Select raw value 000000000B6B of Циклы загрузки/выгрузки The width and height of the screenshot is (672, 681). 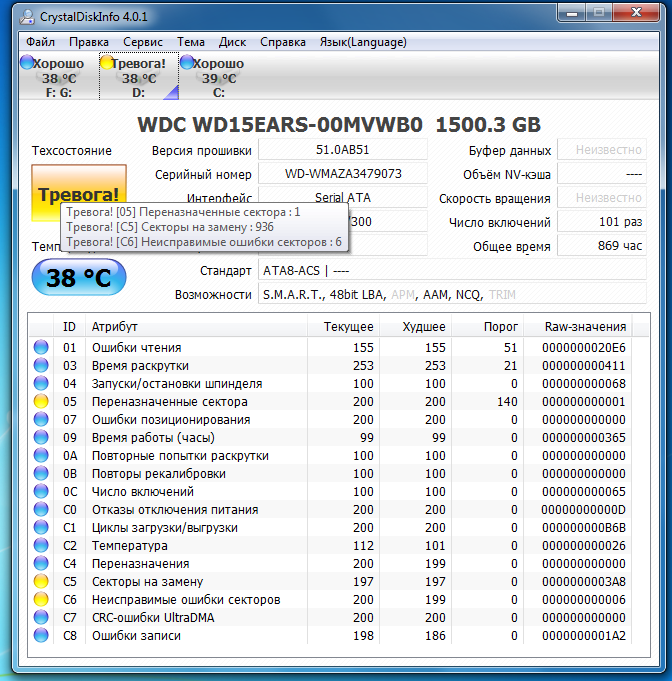click(584, 528)
